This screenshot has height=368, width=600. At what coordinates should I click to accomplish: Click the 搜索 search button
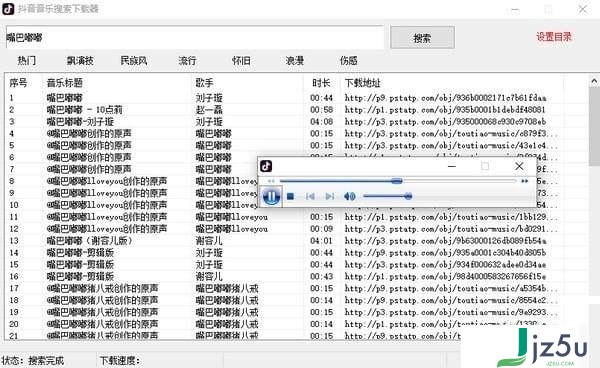(422, 37)
